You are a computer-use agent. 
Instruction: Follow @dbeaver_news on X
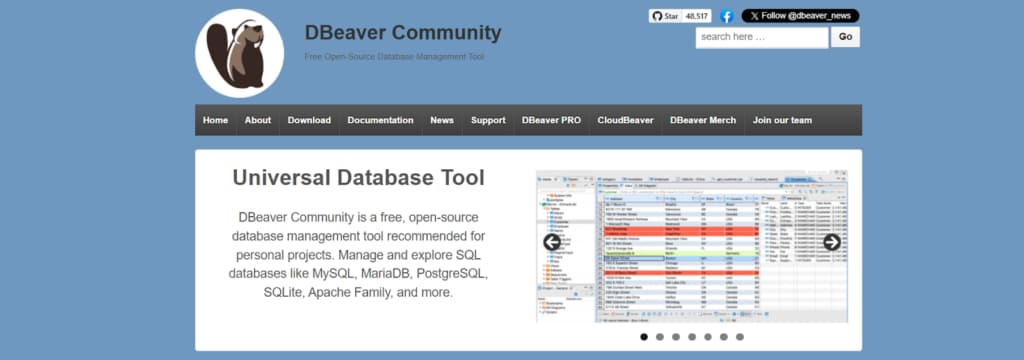(800, 16)
